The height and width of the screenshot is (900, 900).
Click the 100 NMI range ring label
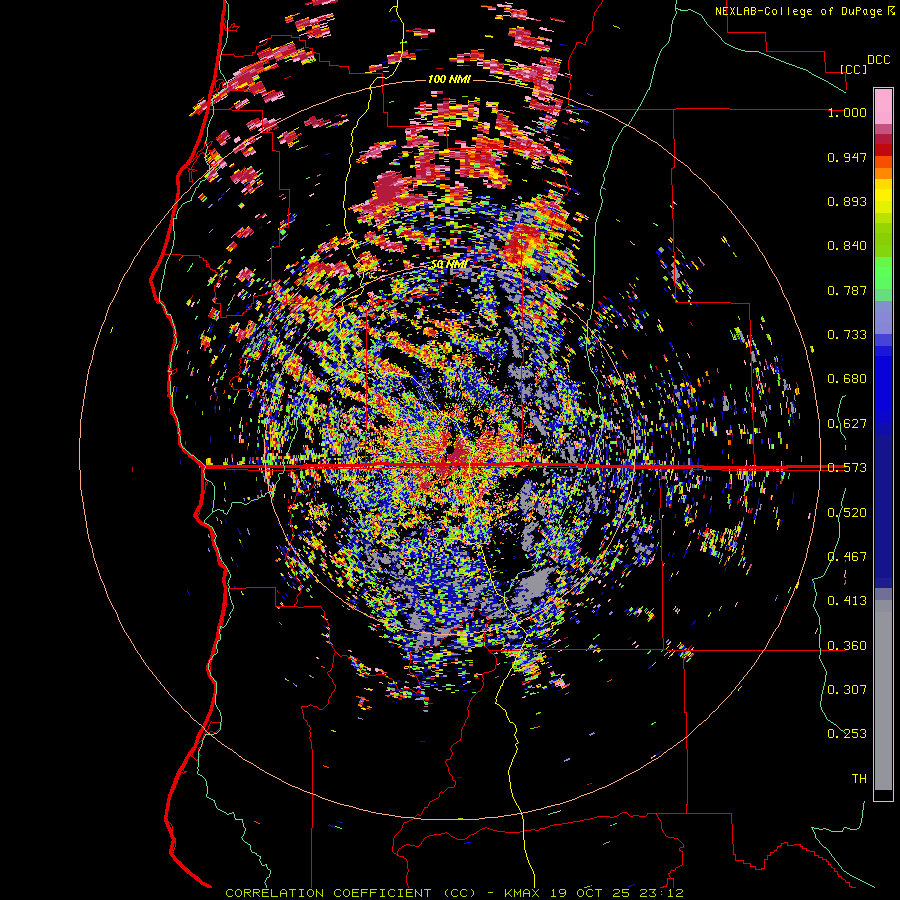point(449,79)
